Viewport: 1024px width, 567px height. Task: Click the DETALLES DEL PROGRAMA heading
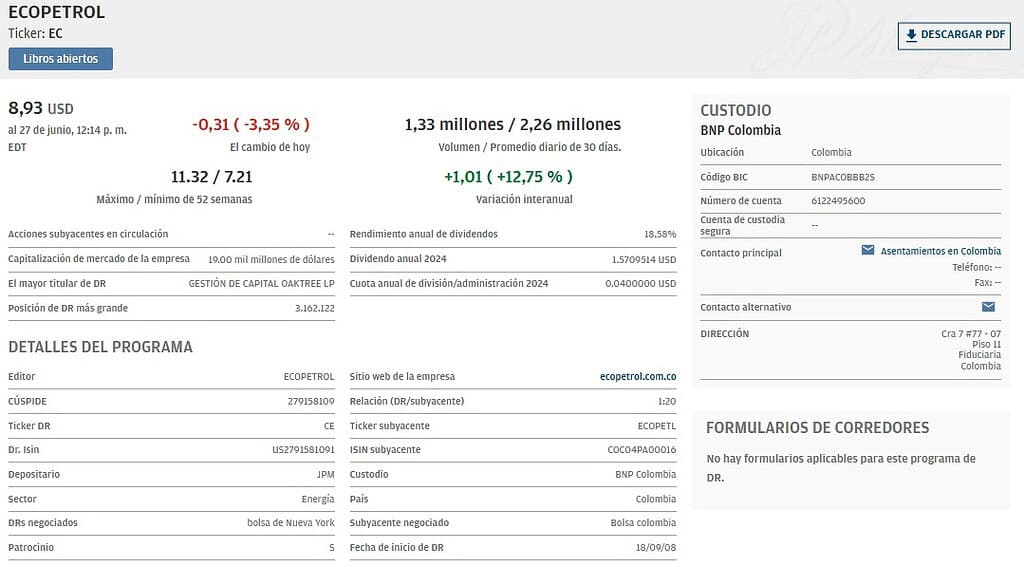(x=101, y=347)
